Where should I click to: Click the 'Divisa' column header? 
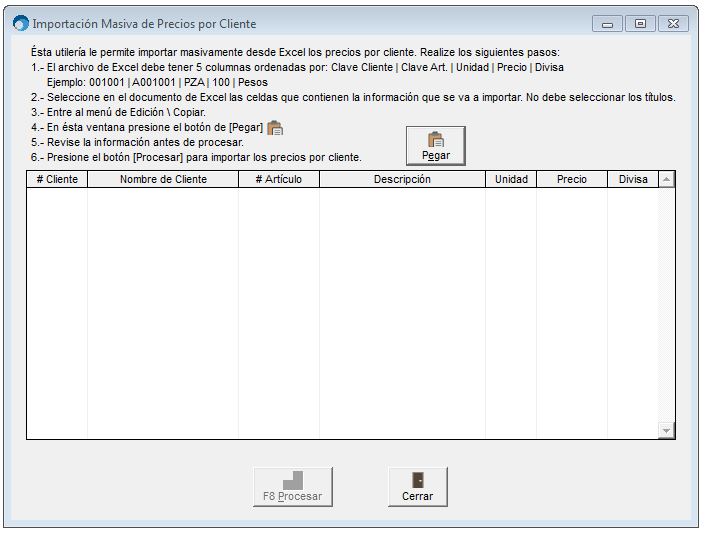point(633,179)
